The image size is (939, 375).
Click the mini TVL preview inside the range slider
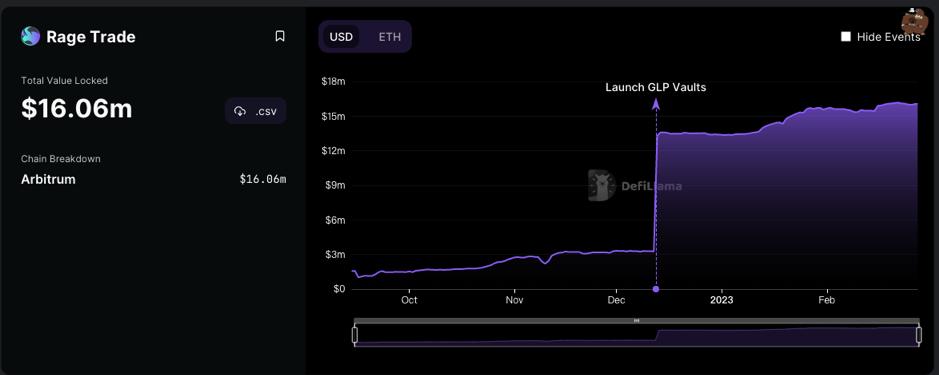pyautogui.click(x=637, y=336)
